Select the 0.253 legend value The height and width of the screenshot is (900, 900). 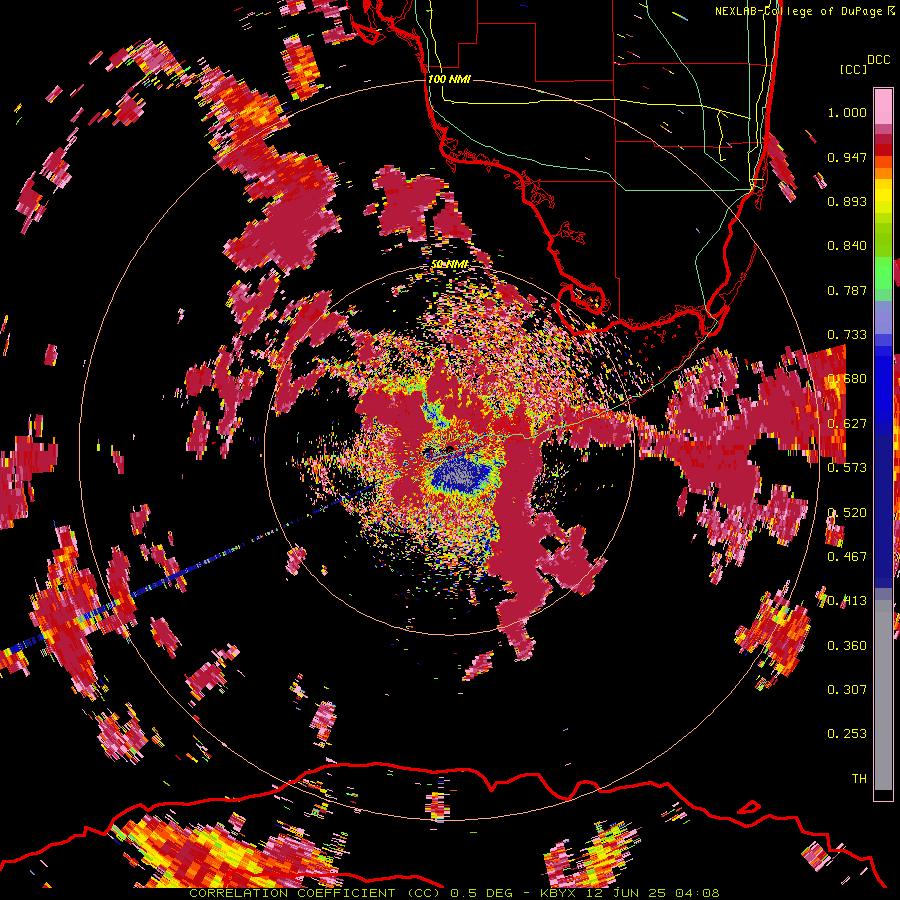tap(847, 734)
